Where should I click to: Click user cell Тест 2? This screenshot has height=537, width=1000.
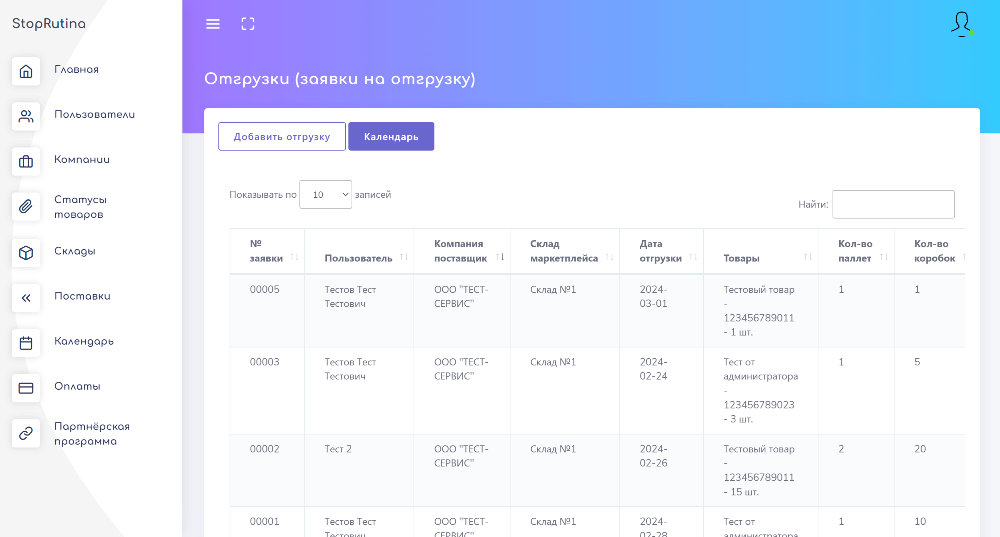point(338,449)
